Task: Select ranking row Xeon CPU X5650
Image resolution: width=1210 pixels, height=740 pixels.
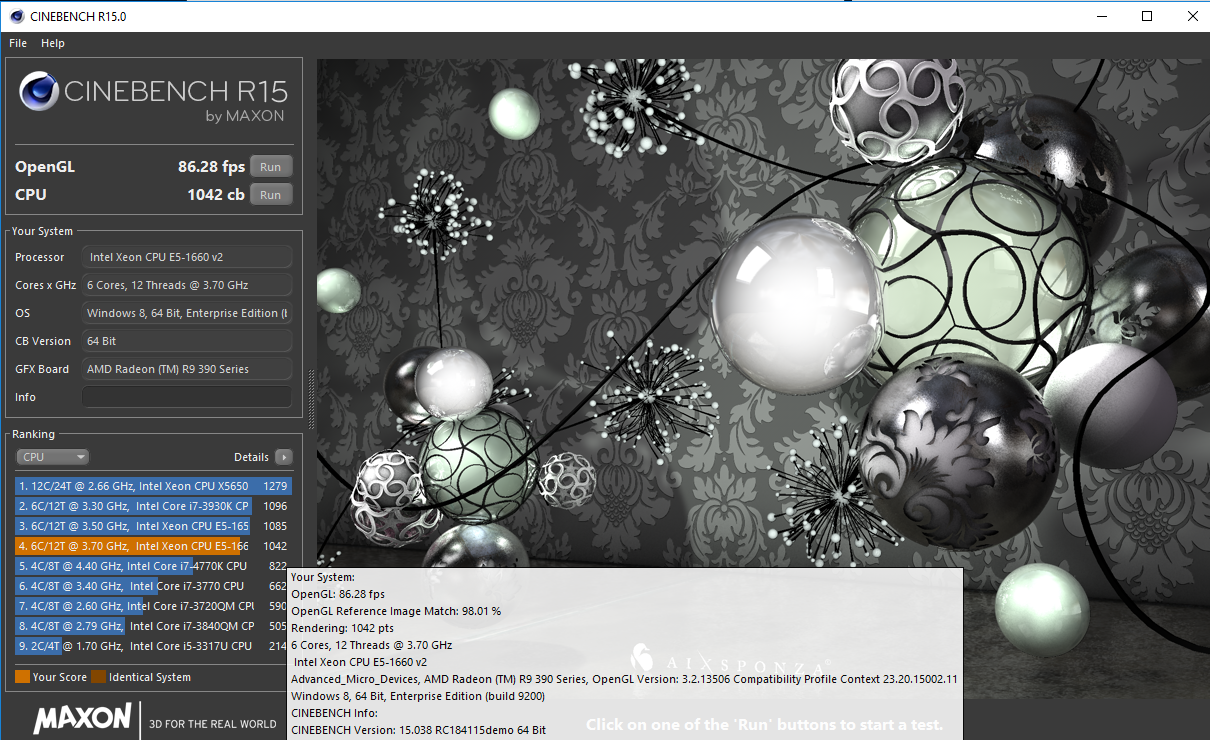Action: coord(154,486)
